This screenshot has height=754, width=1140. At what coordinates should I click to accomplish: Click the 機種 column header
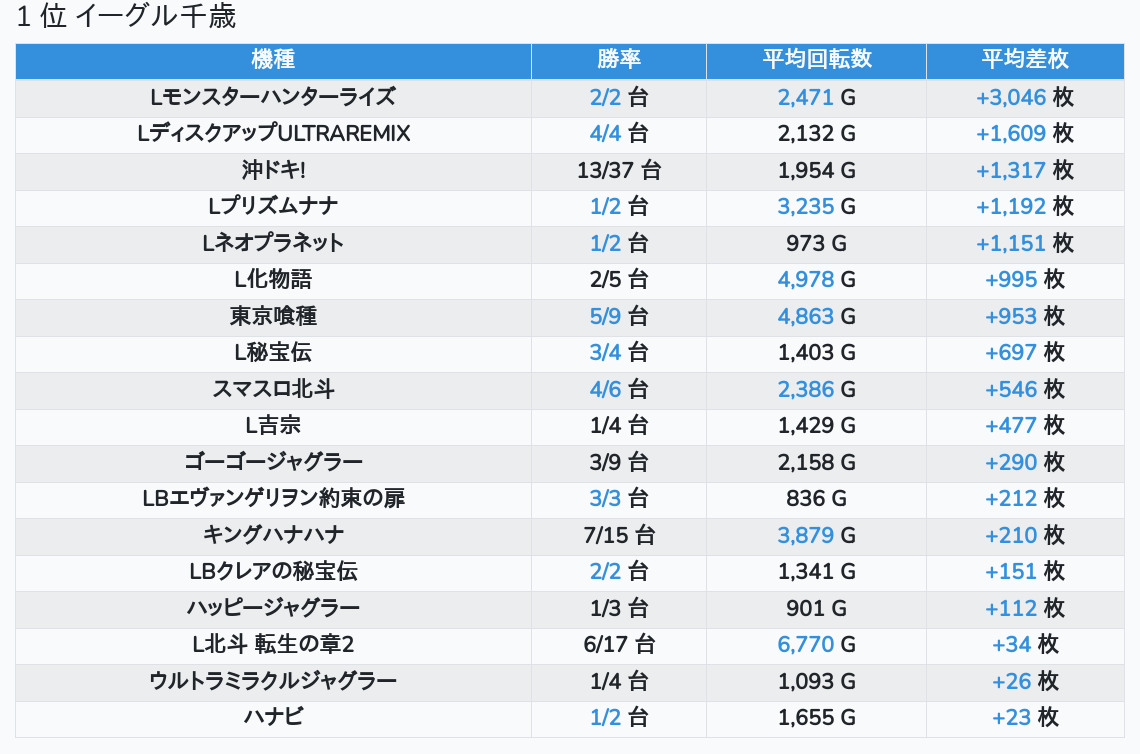[273, 60]
